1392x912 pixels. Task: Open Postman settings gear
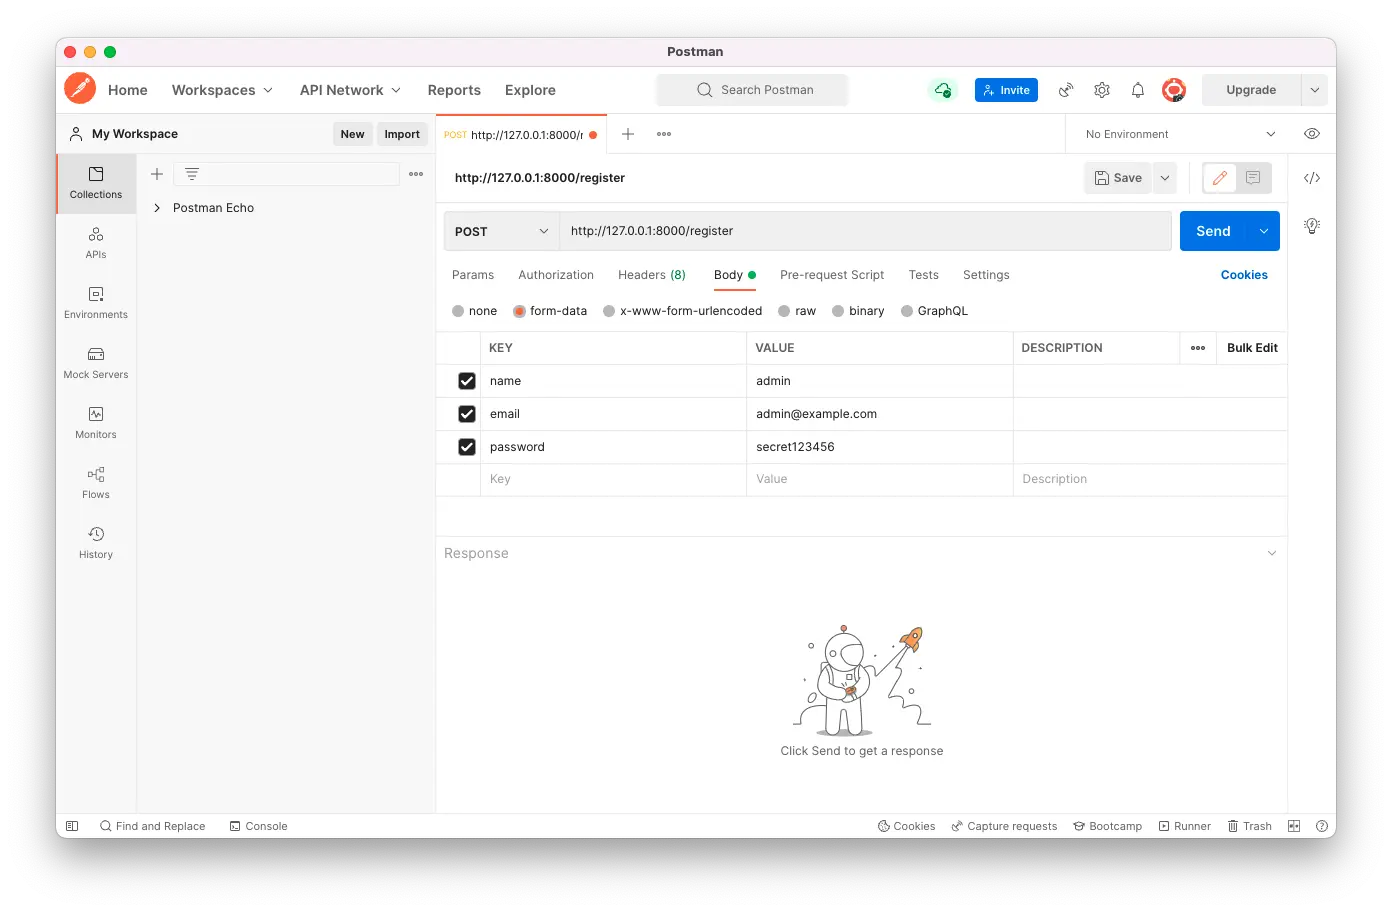(x=1101, y=90)
